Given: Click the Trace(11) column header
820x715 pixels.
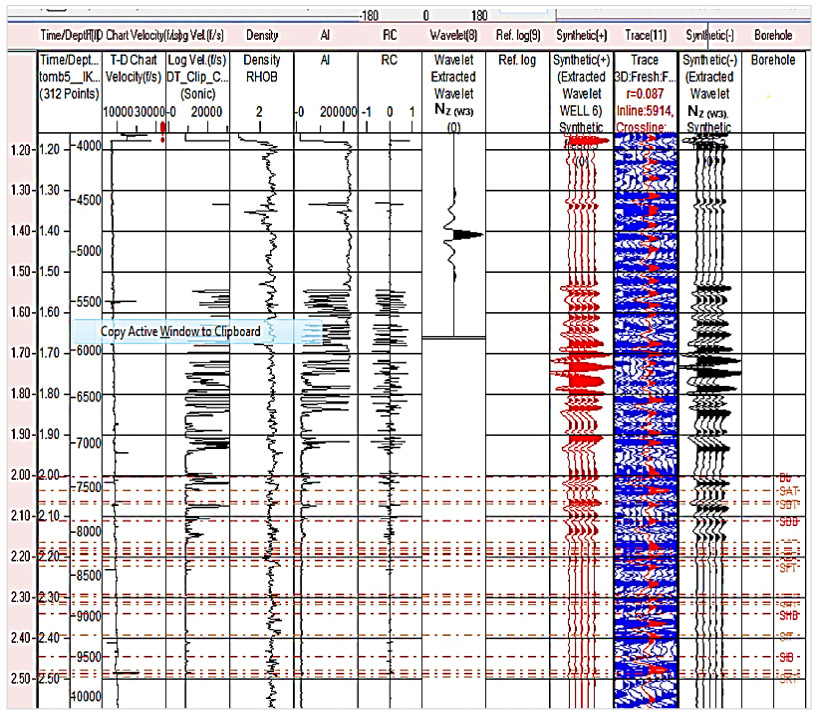Looking at the screenshot, I should point(644,35).
